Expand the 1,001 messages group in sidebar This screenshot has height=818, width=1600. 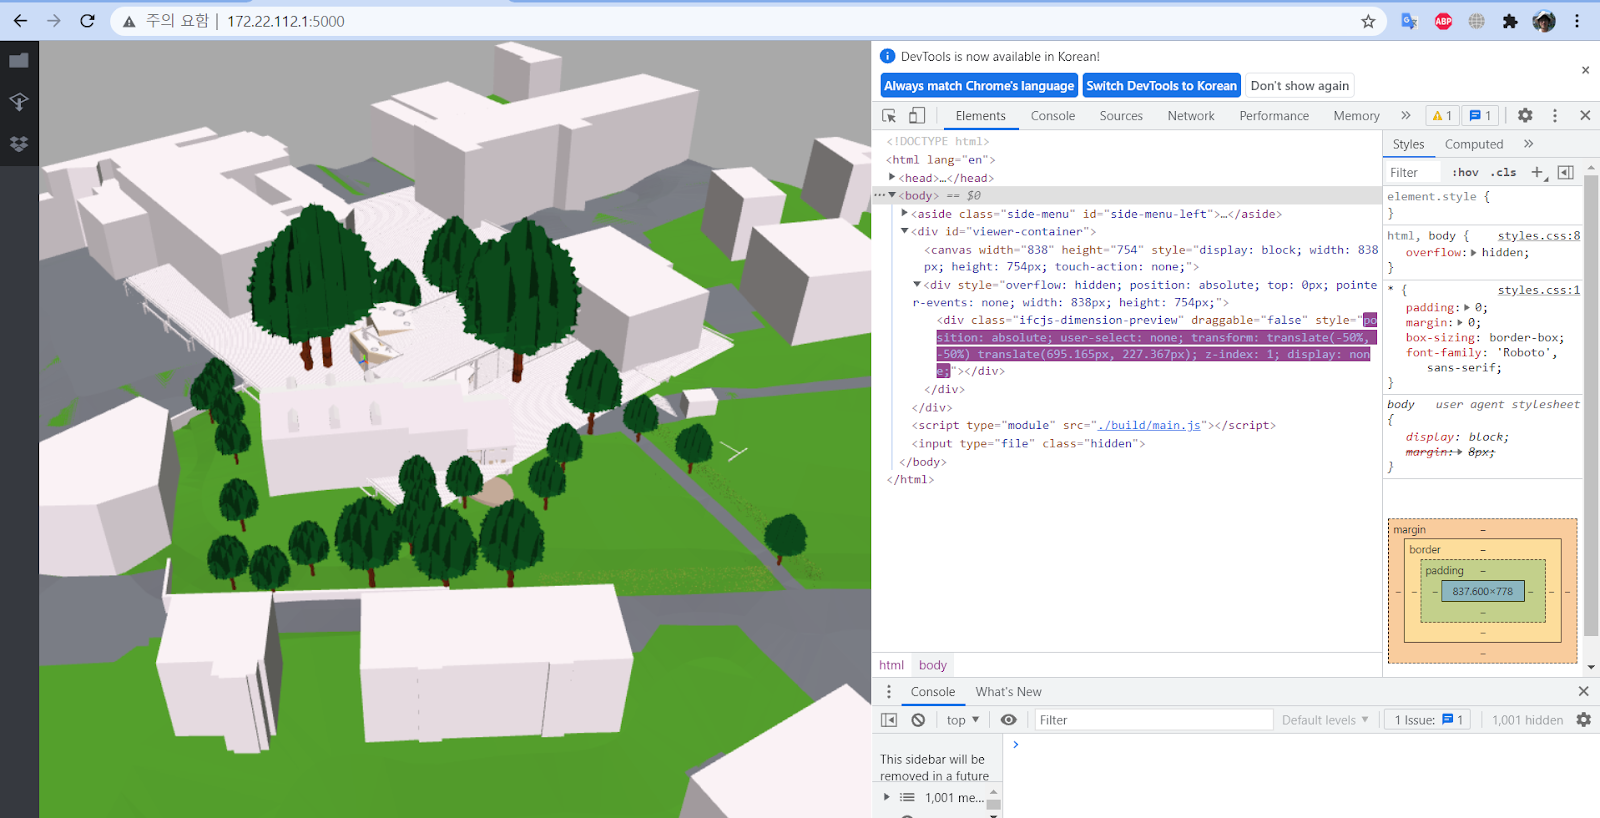(886, 797)
